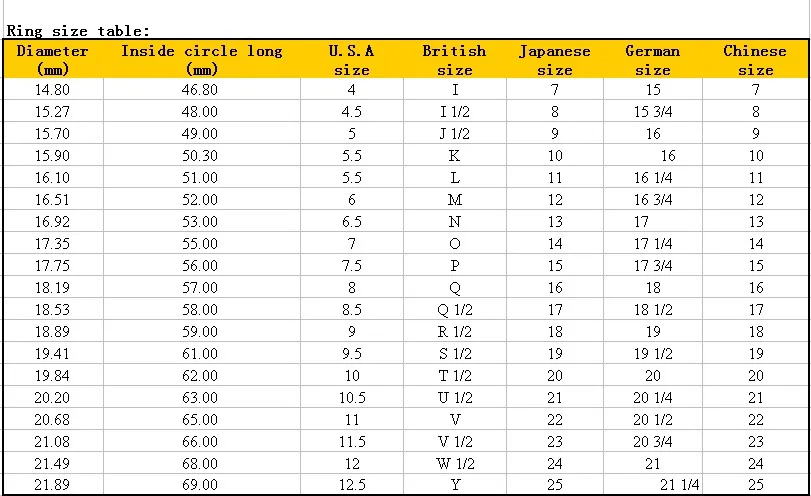Image resolution: width=811 pixels, height=496 pixels.
Task: Select the cell with diameter 14.80
Action: [x=53, y=89]
